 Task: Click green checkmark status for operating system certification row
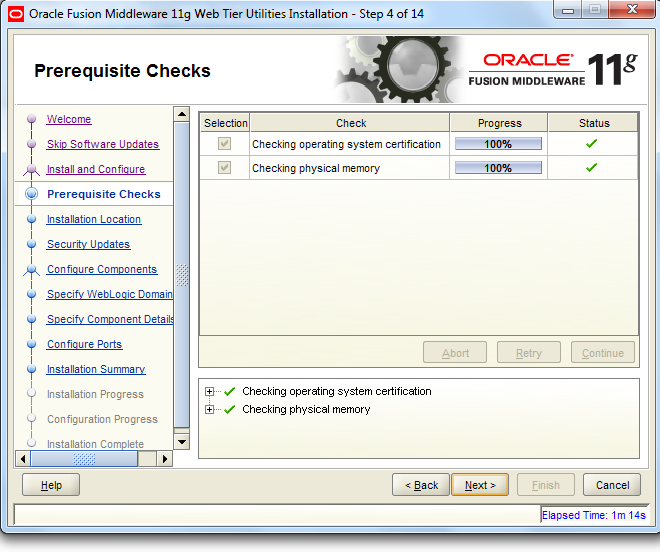pyautogui.click(x=591, y=144)
